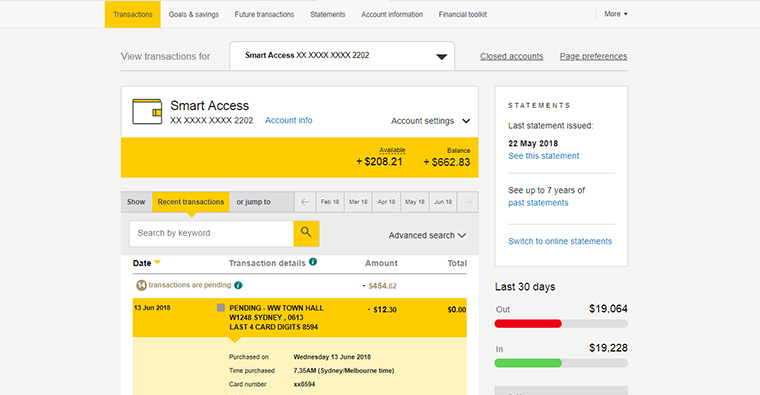Jump to Apr 18 transactions

click(386, 202)
